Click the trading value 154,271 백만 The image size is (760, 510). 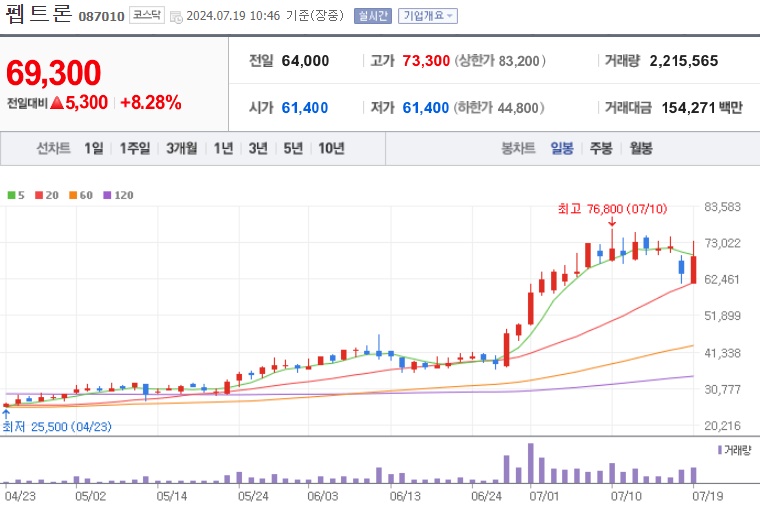click(702, 108)
